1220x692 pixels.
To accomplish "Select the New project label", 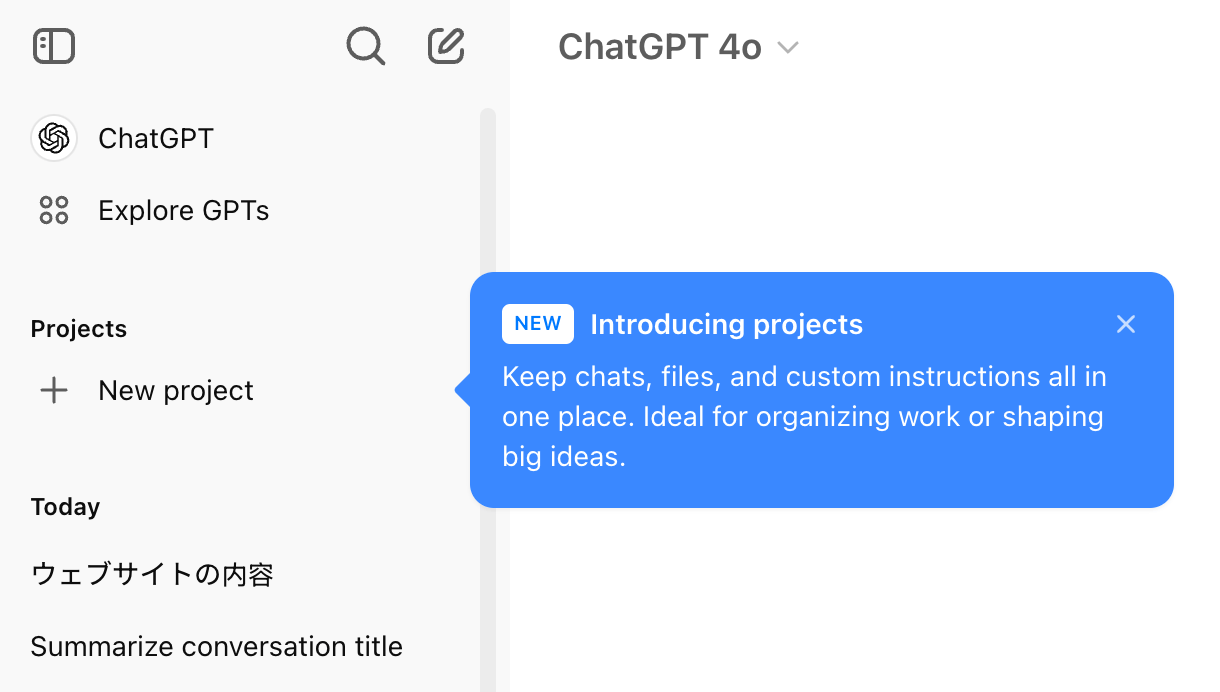I will coord(176,390).
